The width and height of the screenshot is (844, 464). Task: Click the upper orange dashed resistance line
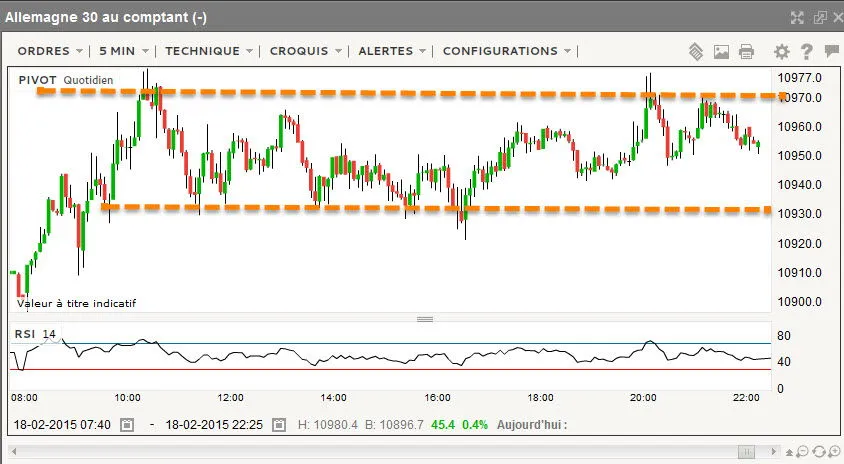(409, 94)
